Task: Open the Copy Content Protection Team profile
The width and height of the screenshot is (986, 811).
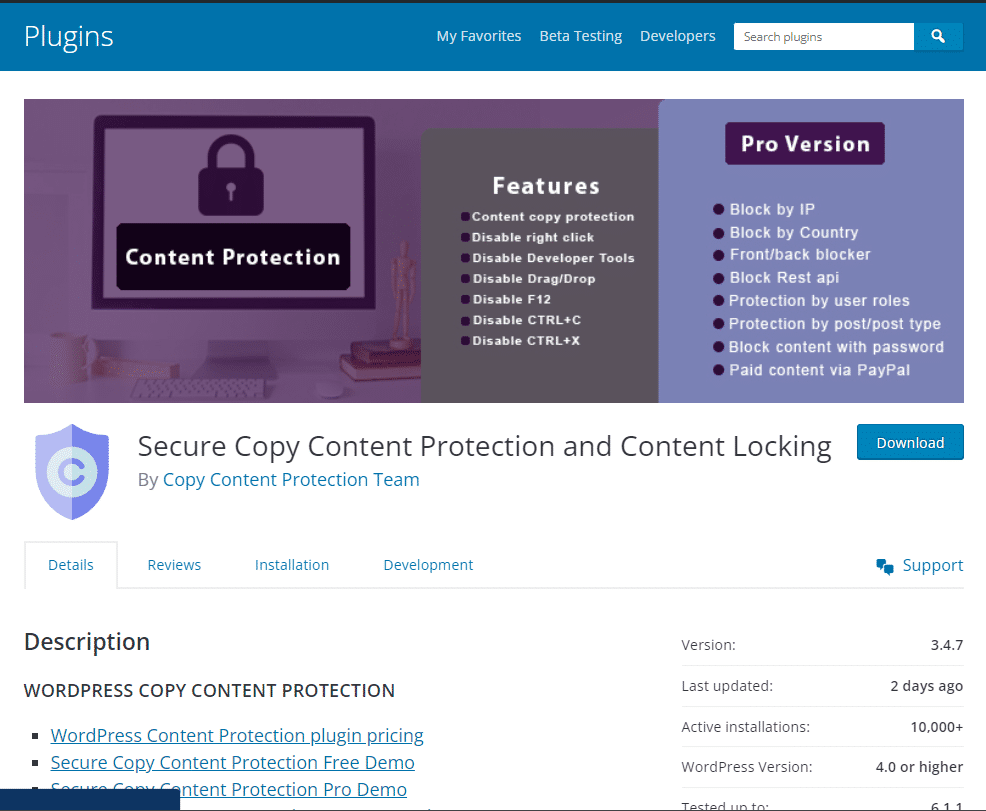Action: (x=290, y=479)
